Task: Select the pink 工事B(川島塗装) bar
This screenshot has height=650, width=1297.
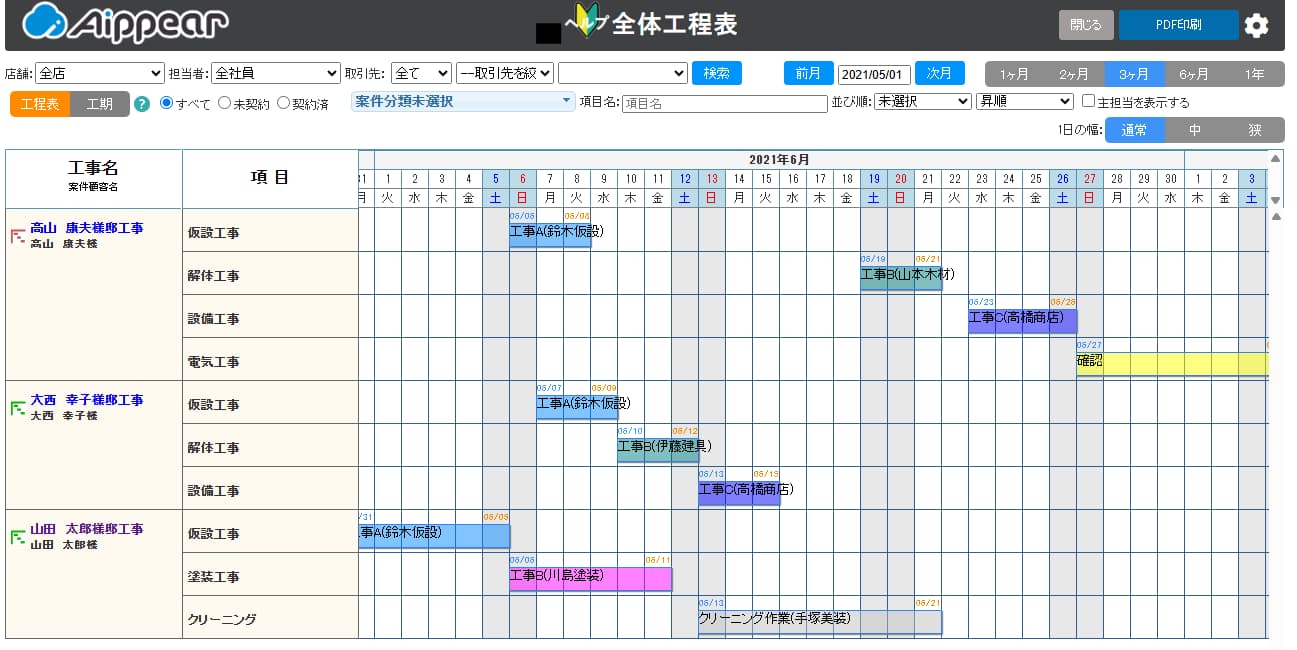Action: (x=591, y=579)
